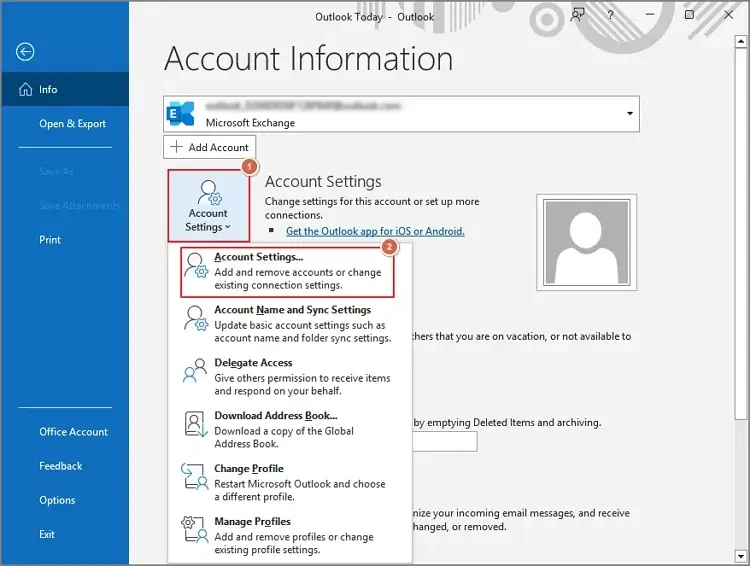Choose Download Address Book... entry
The width and height of the screenshot is (750, 566).
coord(287,430)
